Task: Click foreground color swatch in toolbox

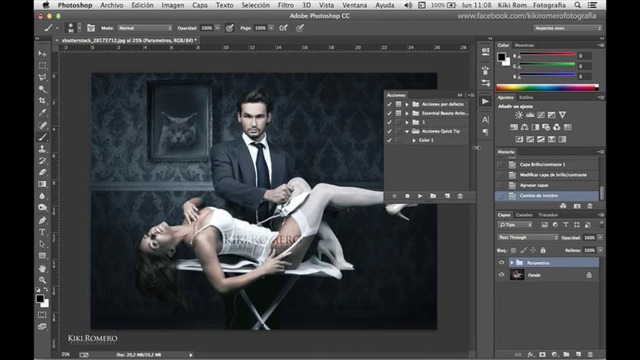Action: [40, 299]
